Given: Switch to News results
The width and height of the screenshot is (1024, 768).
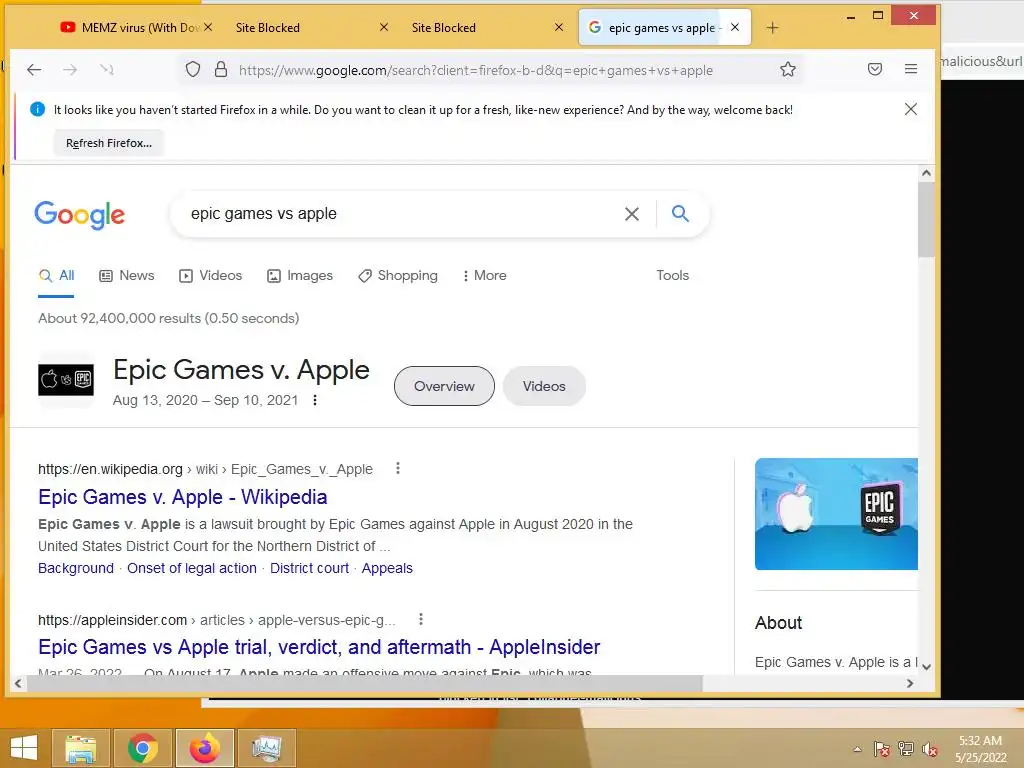Looking at the screenshot, I should pyautogui.click(x=127, y=276).
